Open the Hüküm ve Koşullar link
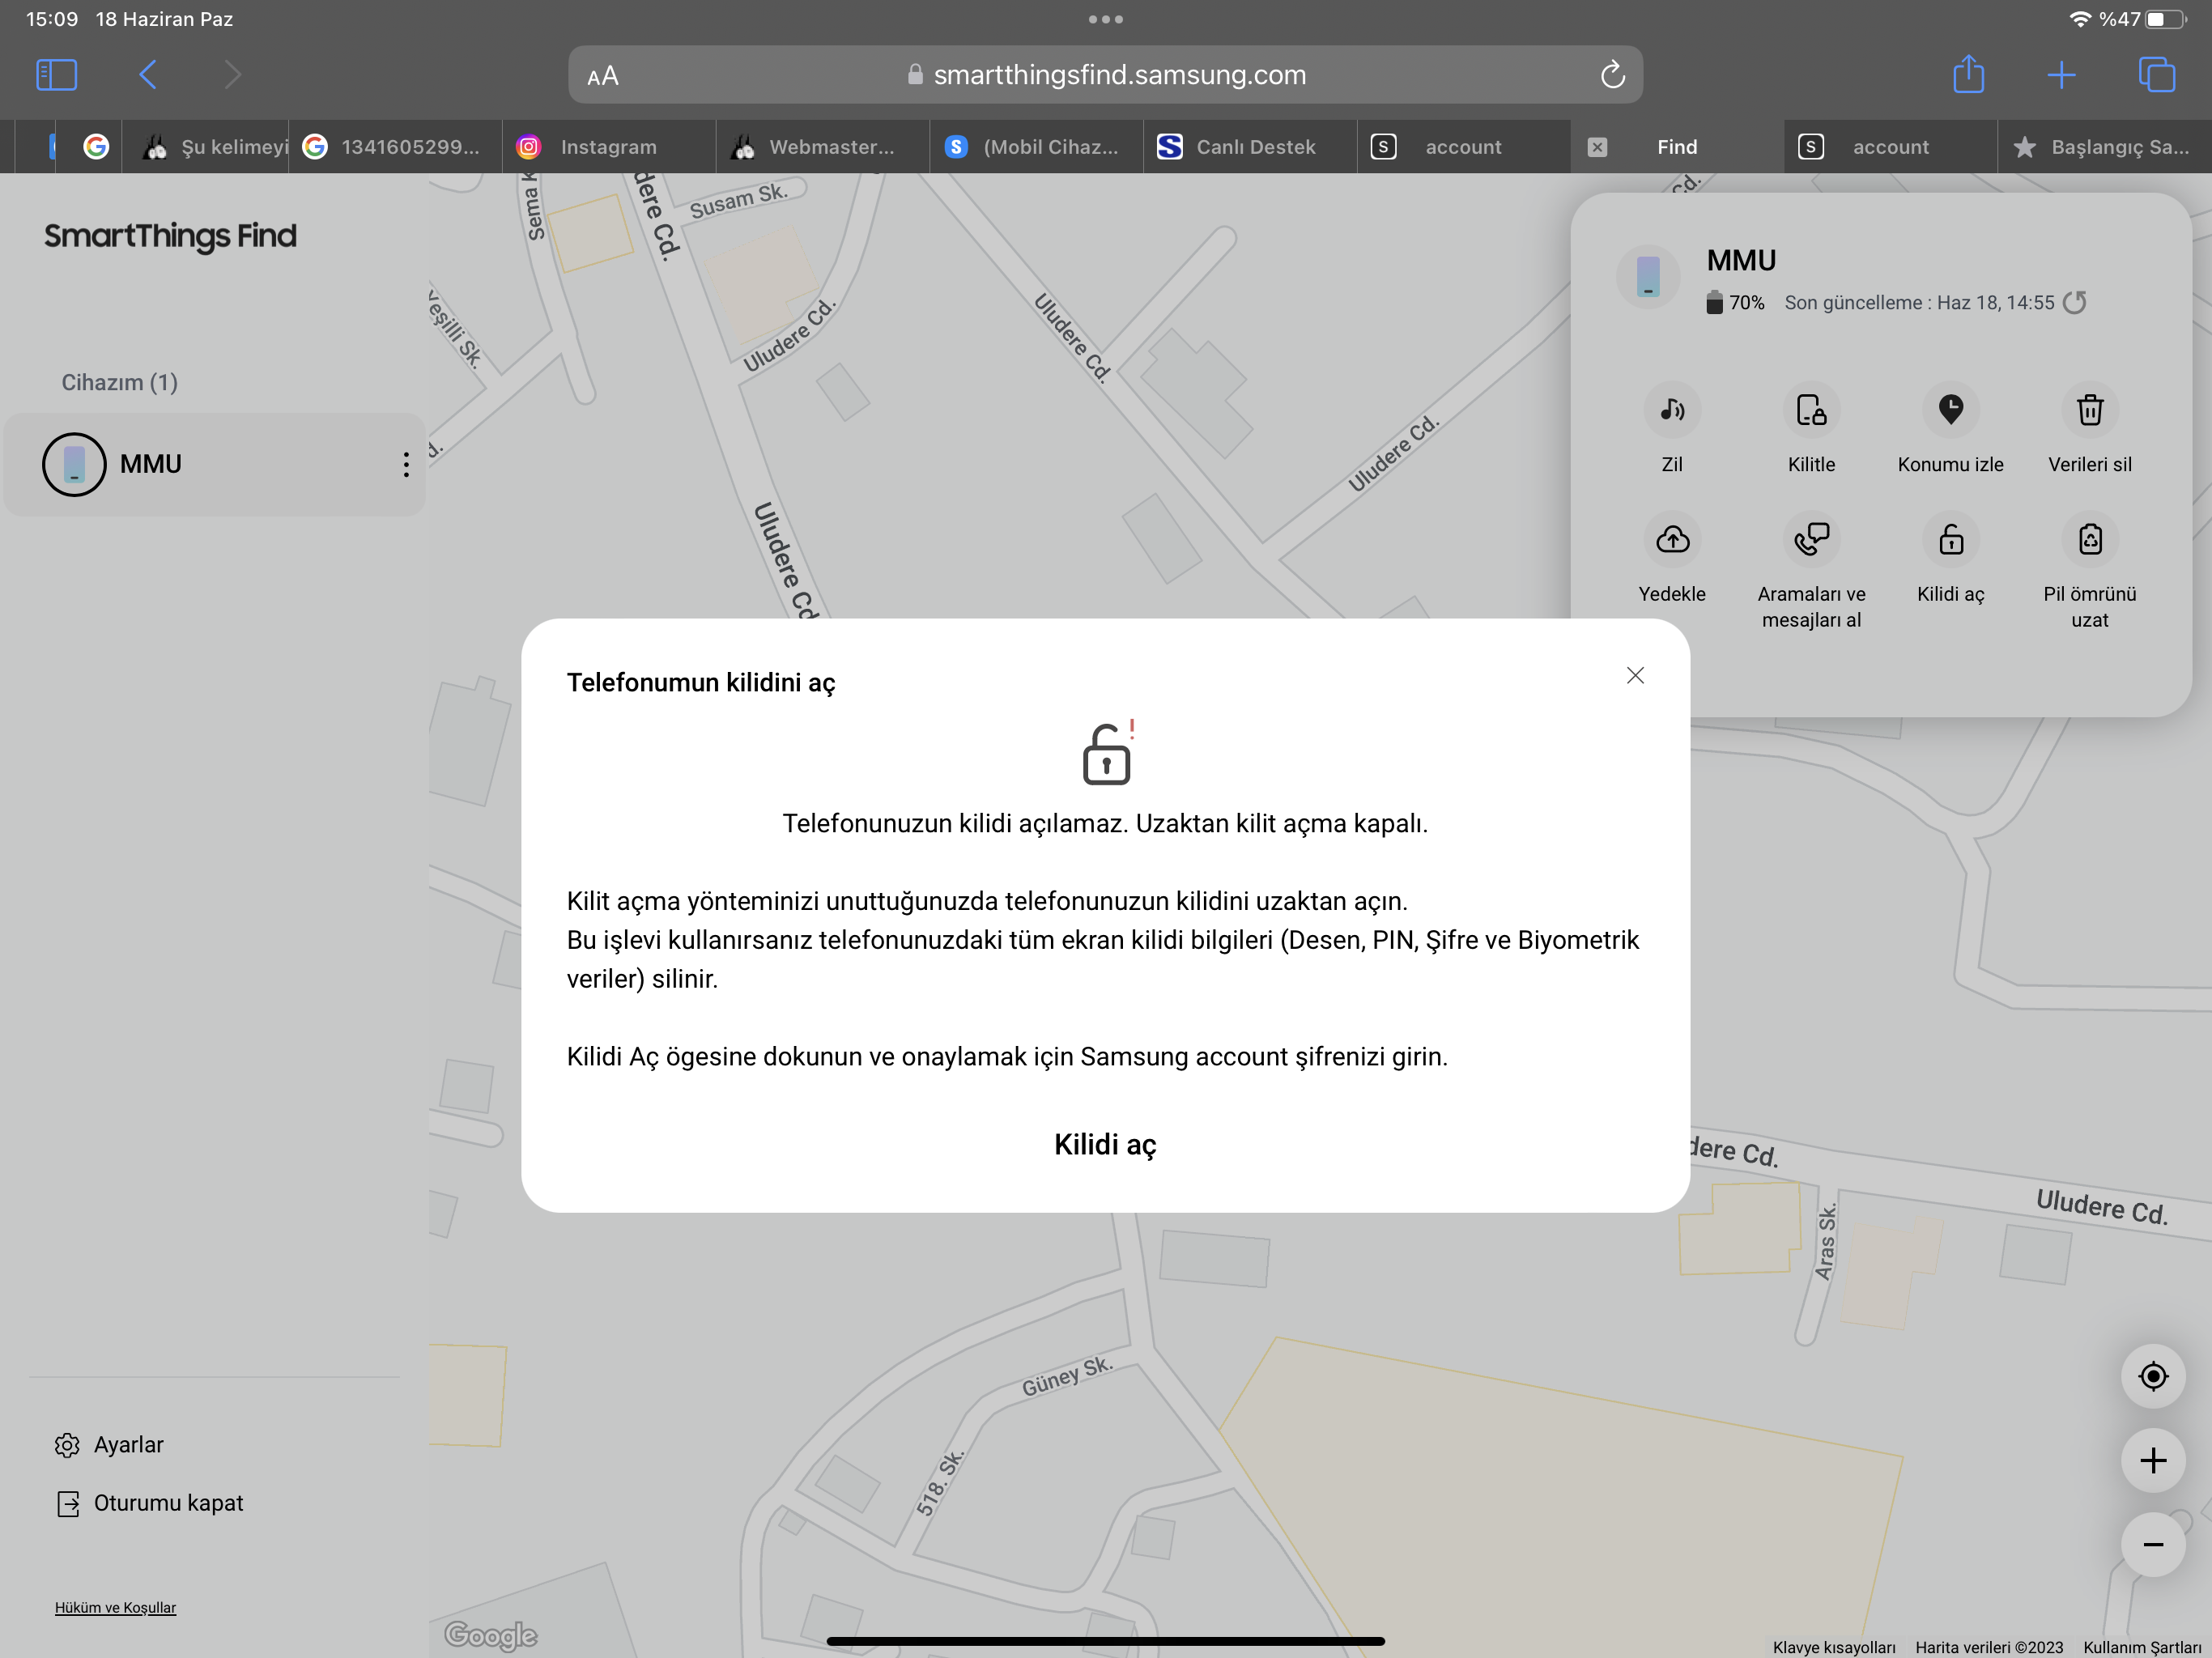This screenshot has width=2212, height=1658. click(x=115, y=1607)
